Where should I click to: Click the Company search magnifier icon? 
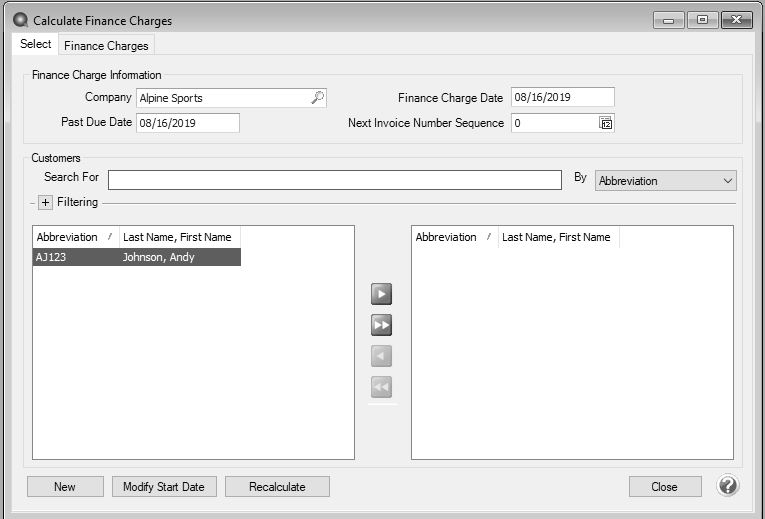coord(317,98)
